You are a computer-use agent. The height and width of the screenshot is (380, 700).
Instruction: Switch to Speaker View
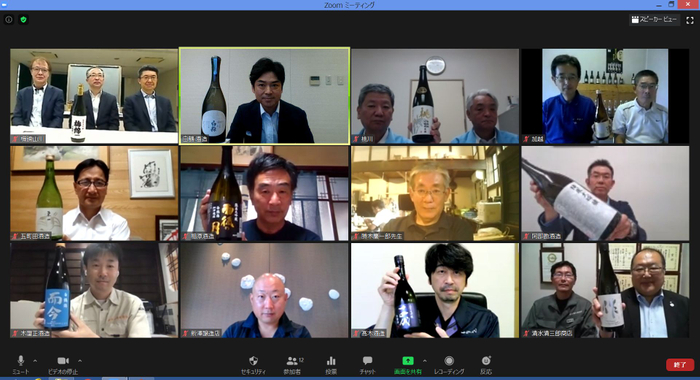(x=654, y=20)
